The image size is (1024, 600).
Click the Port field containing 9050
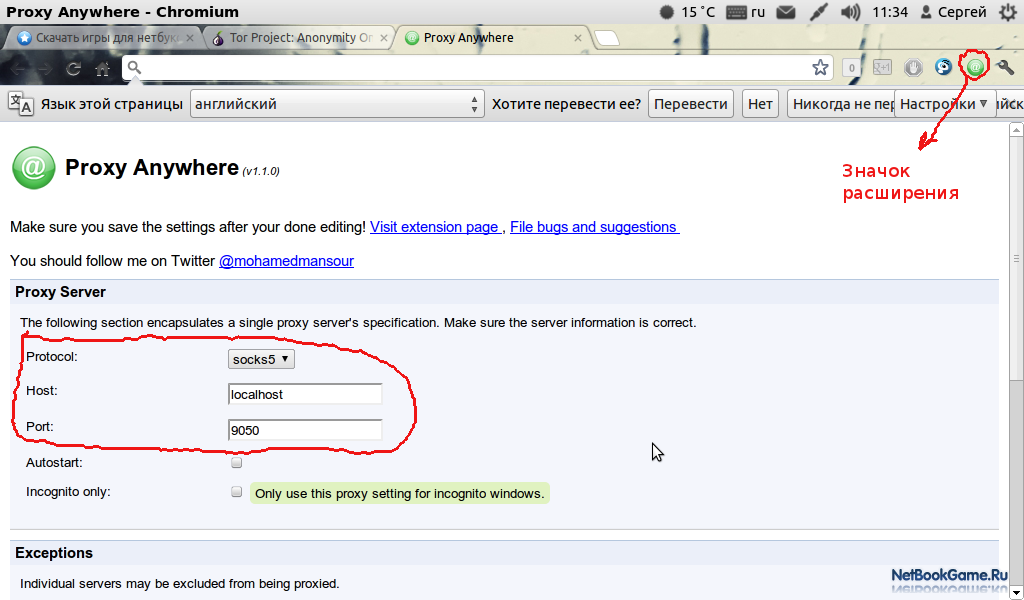(305, 430)
